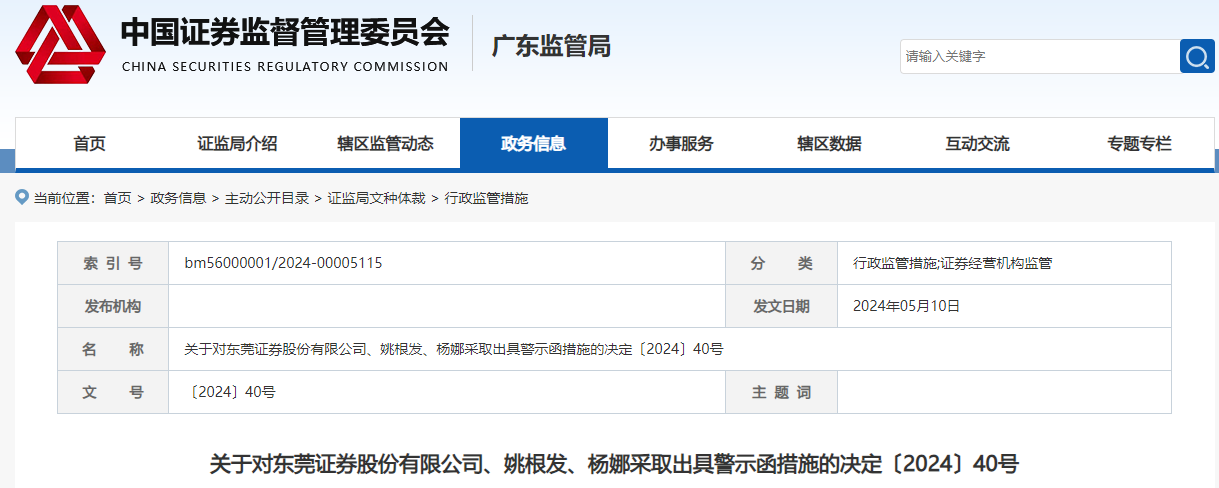Click the 发文日期 label cell
1219x488 pixels.
(x=782, y=306)
